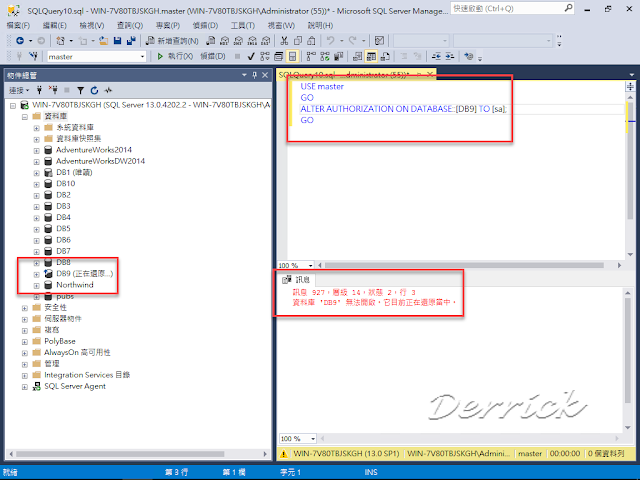
Task: Click the Object Explorer disconnect icon
Action: pos(53,90)
